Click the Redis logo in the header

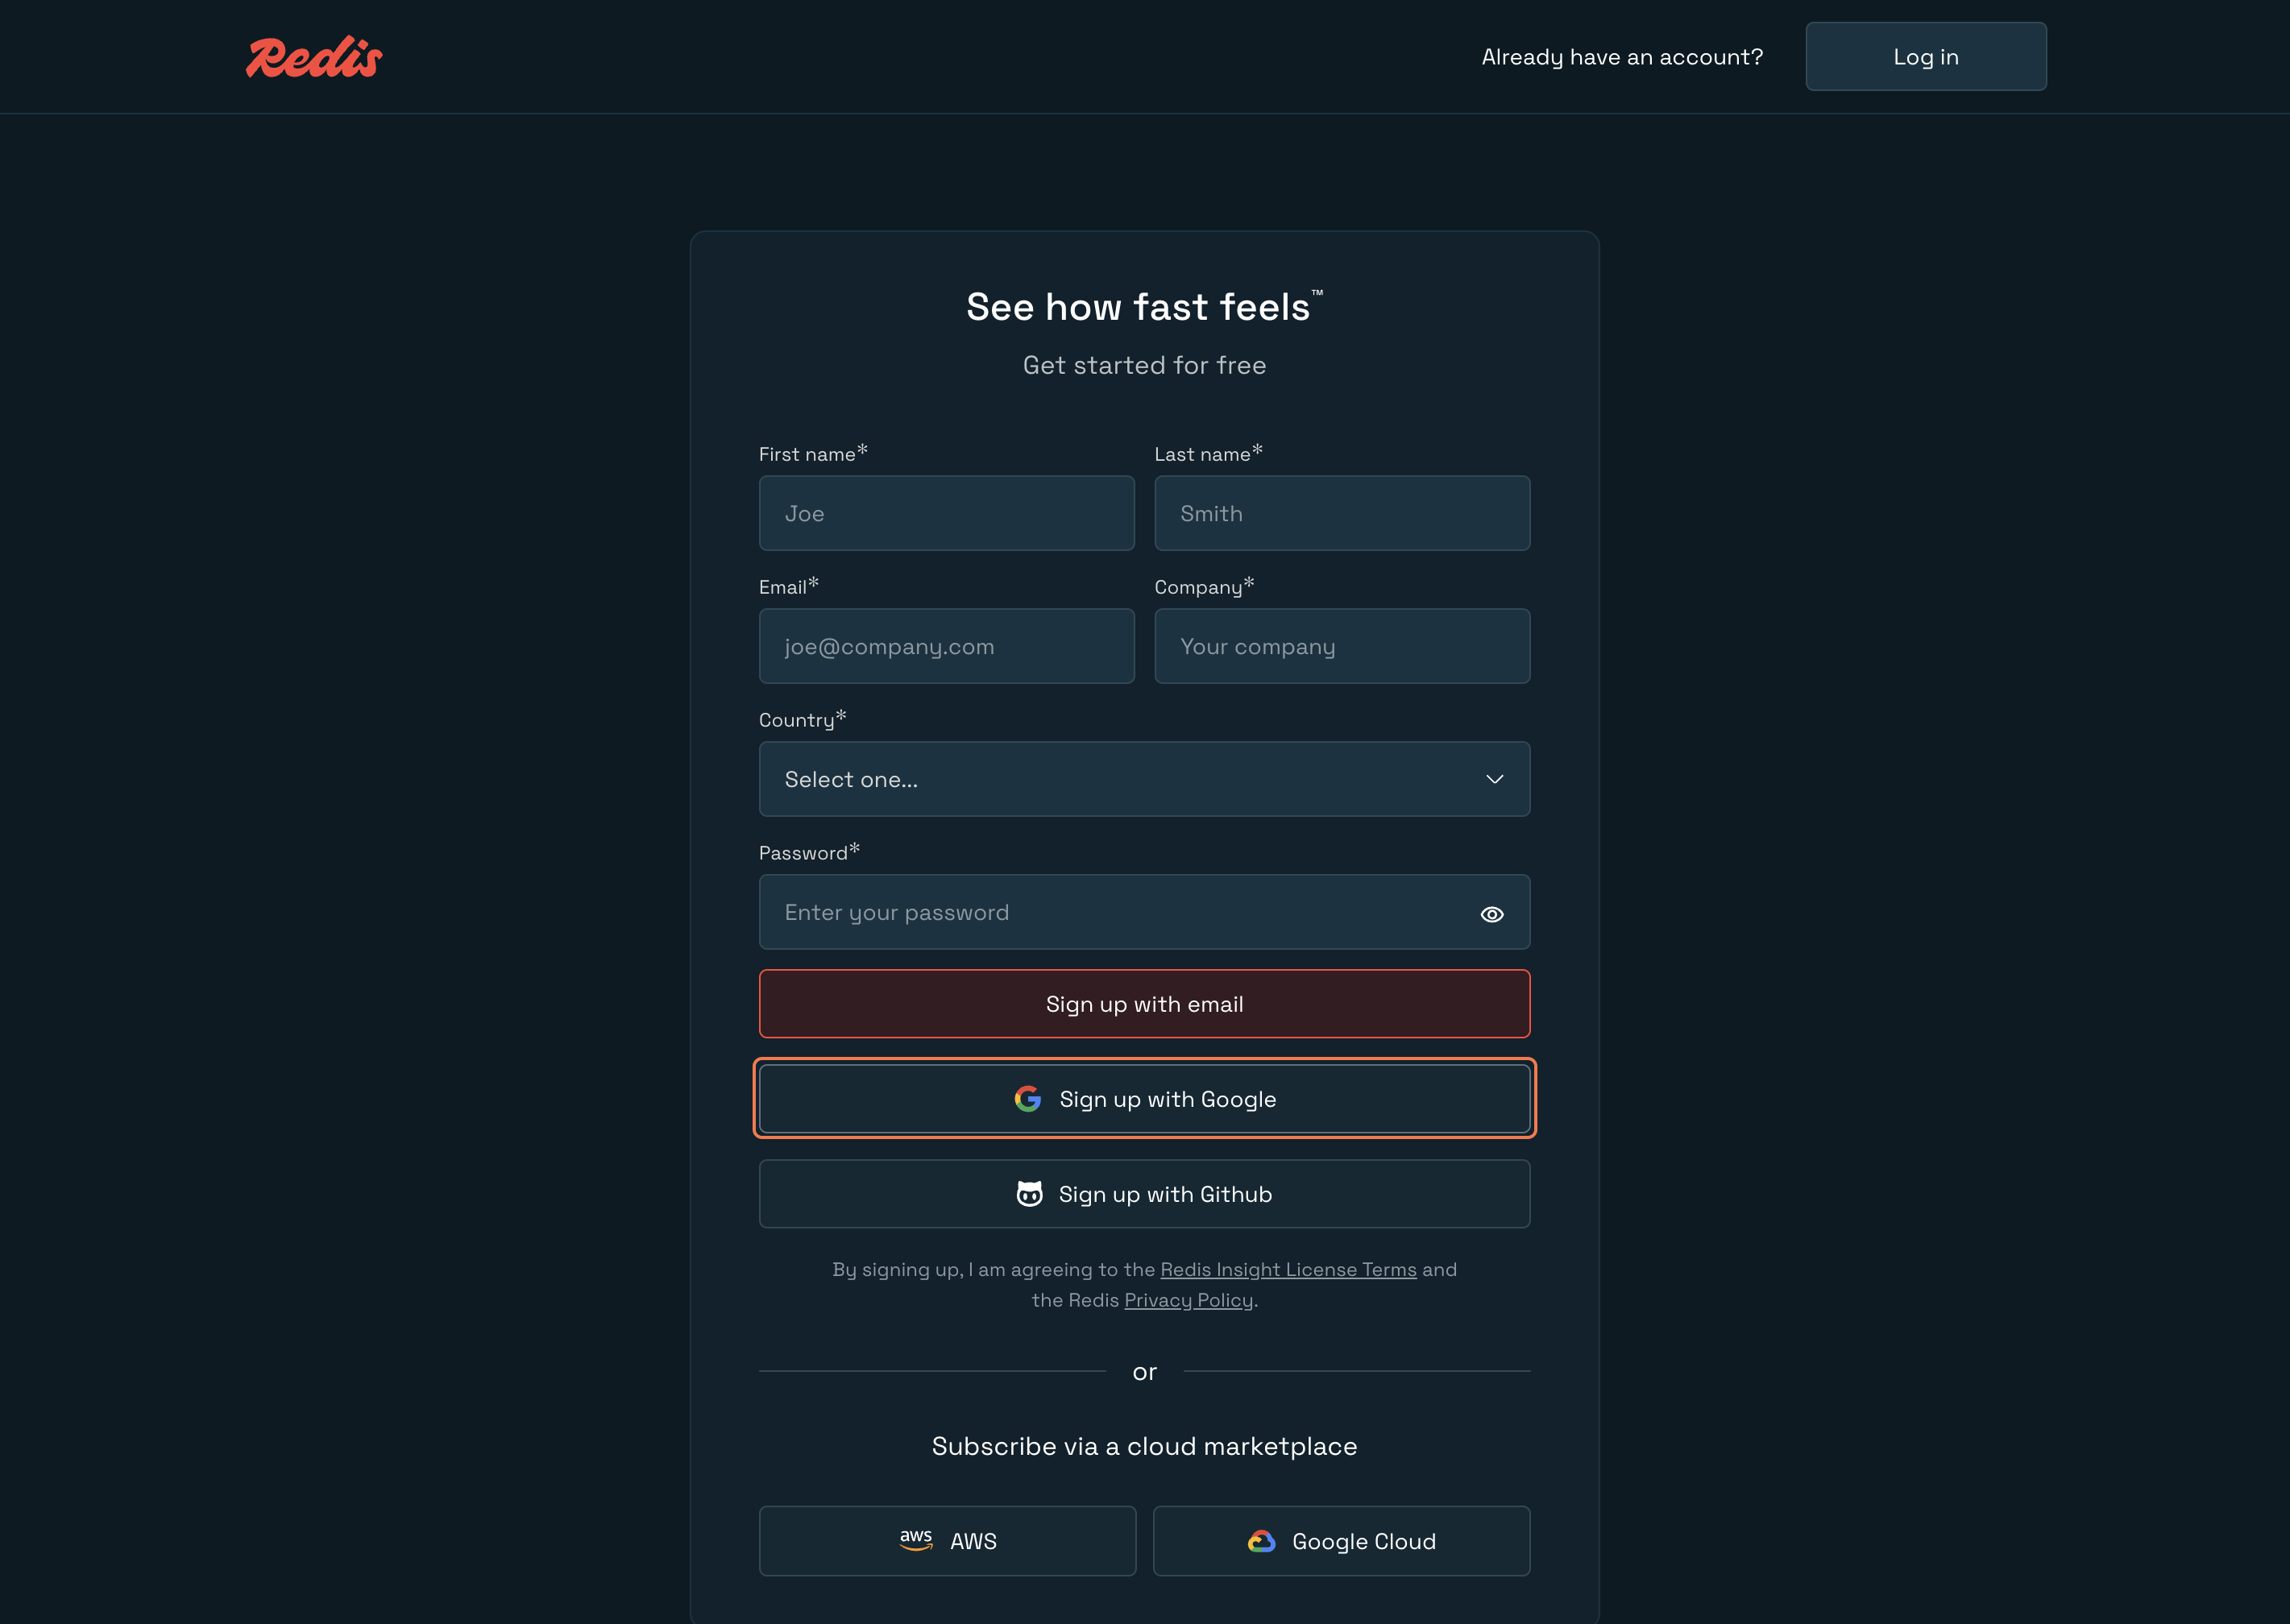point(314,56)
